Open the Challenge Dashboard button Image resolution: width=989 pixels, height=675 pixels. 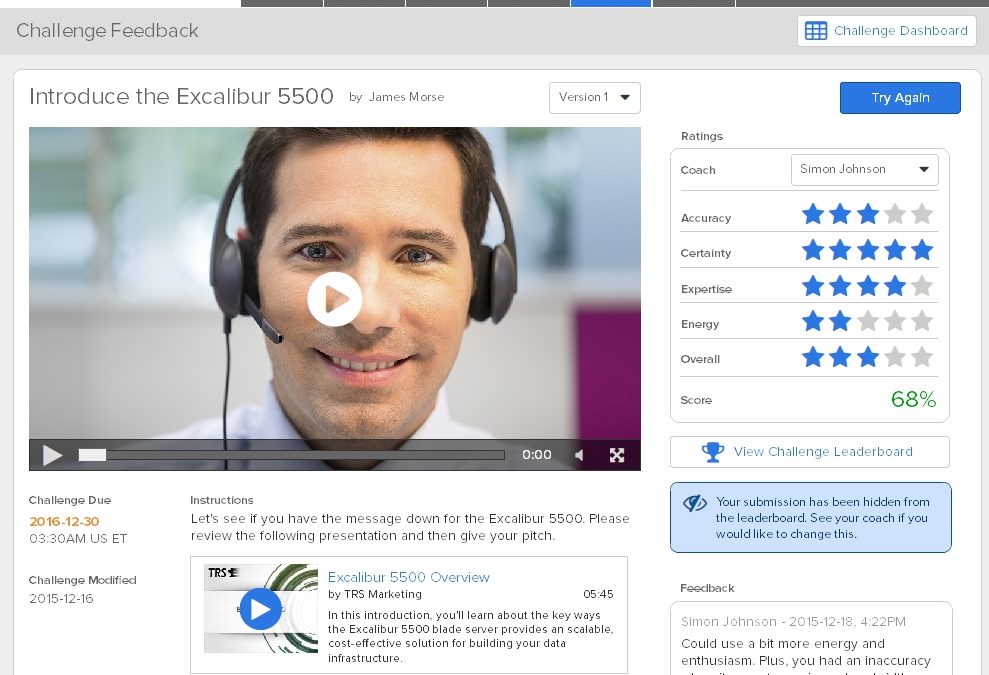(886, 31)
